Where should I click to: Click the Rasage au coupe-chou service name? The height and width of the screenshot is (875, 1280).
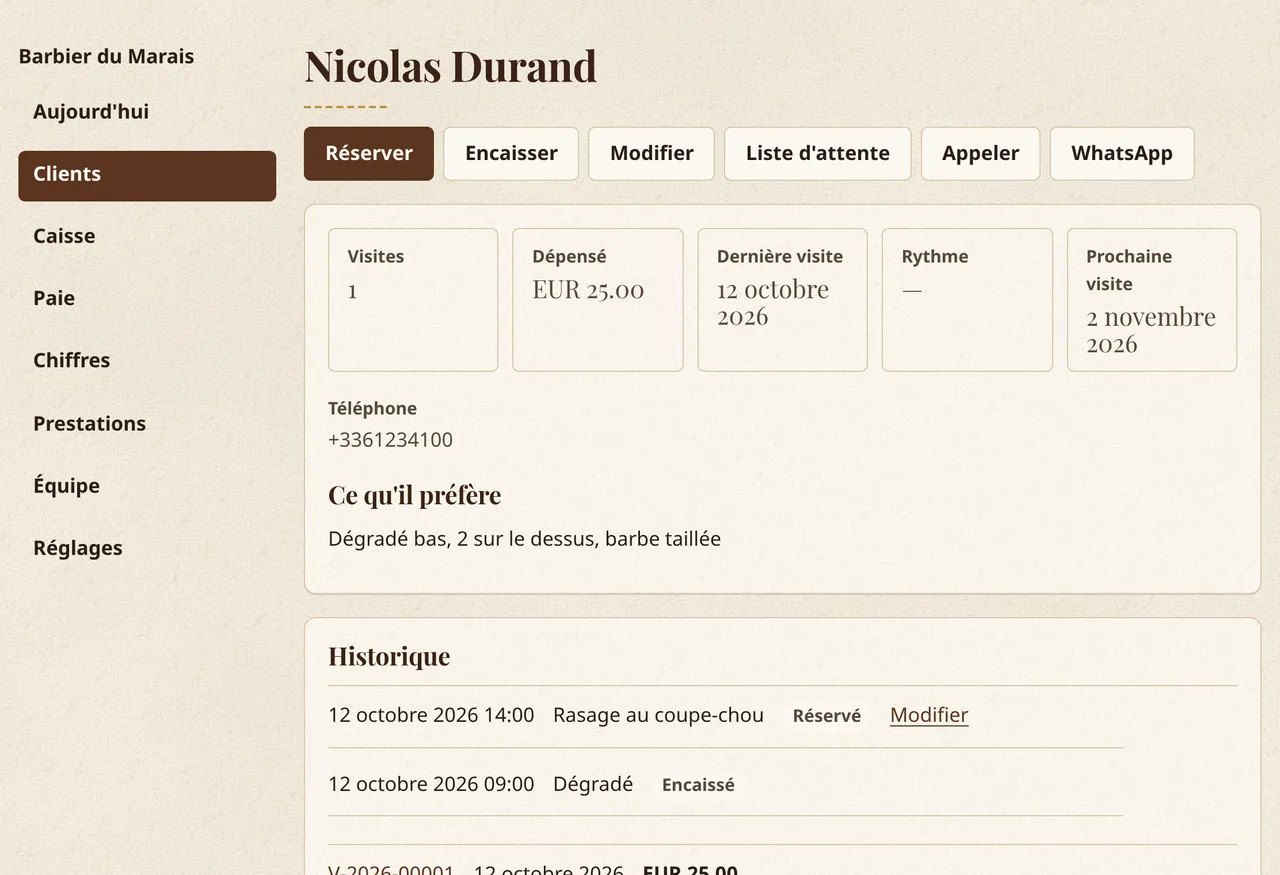[x=658, y=715]
